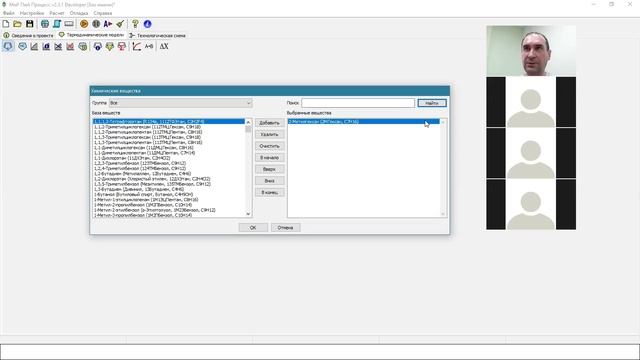Click the A+B reactions icon
The image size is (640, 360).
149,47
